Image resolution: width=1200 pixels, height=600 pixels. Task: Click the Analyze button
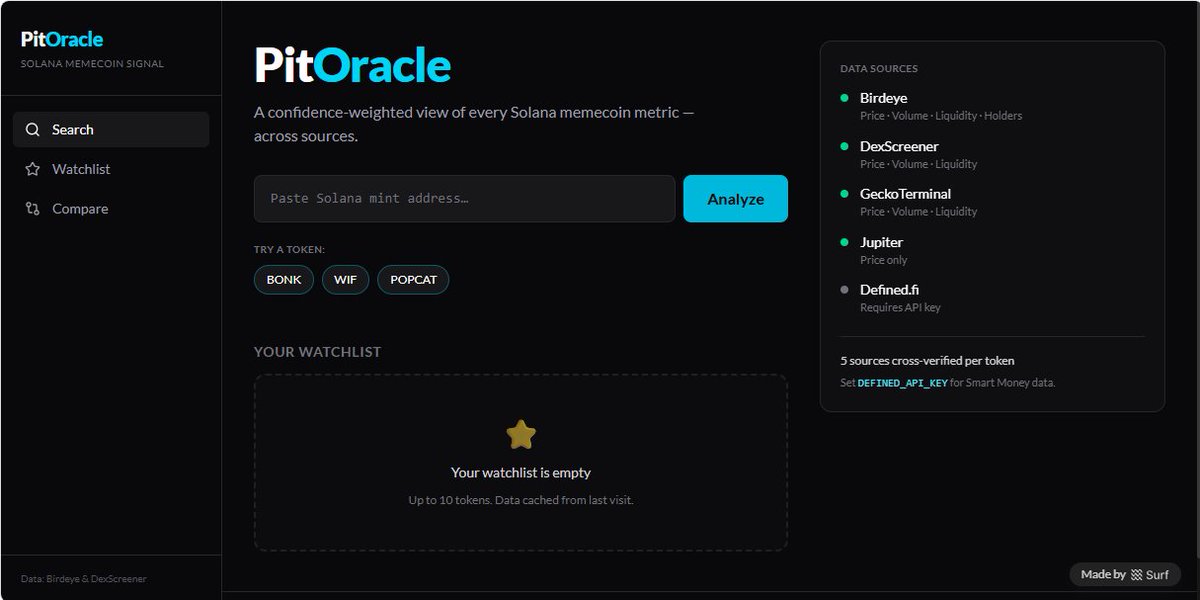[x=735, y=199]
